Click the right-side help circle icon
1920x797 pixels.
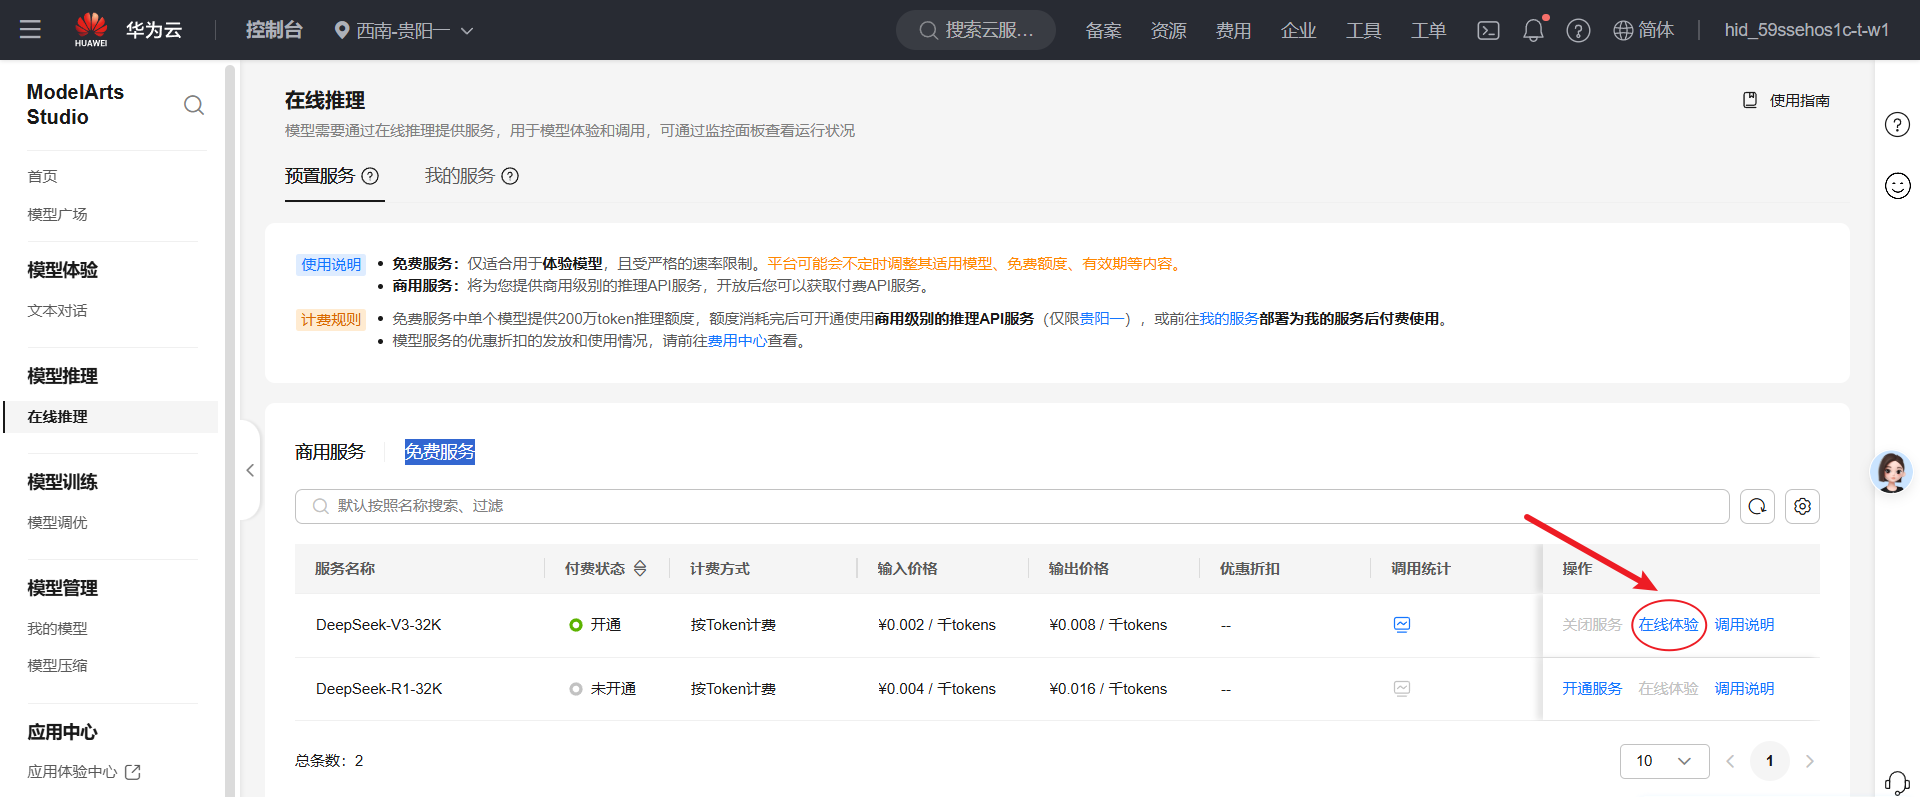[x=1897, y=125]
